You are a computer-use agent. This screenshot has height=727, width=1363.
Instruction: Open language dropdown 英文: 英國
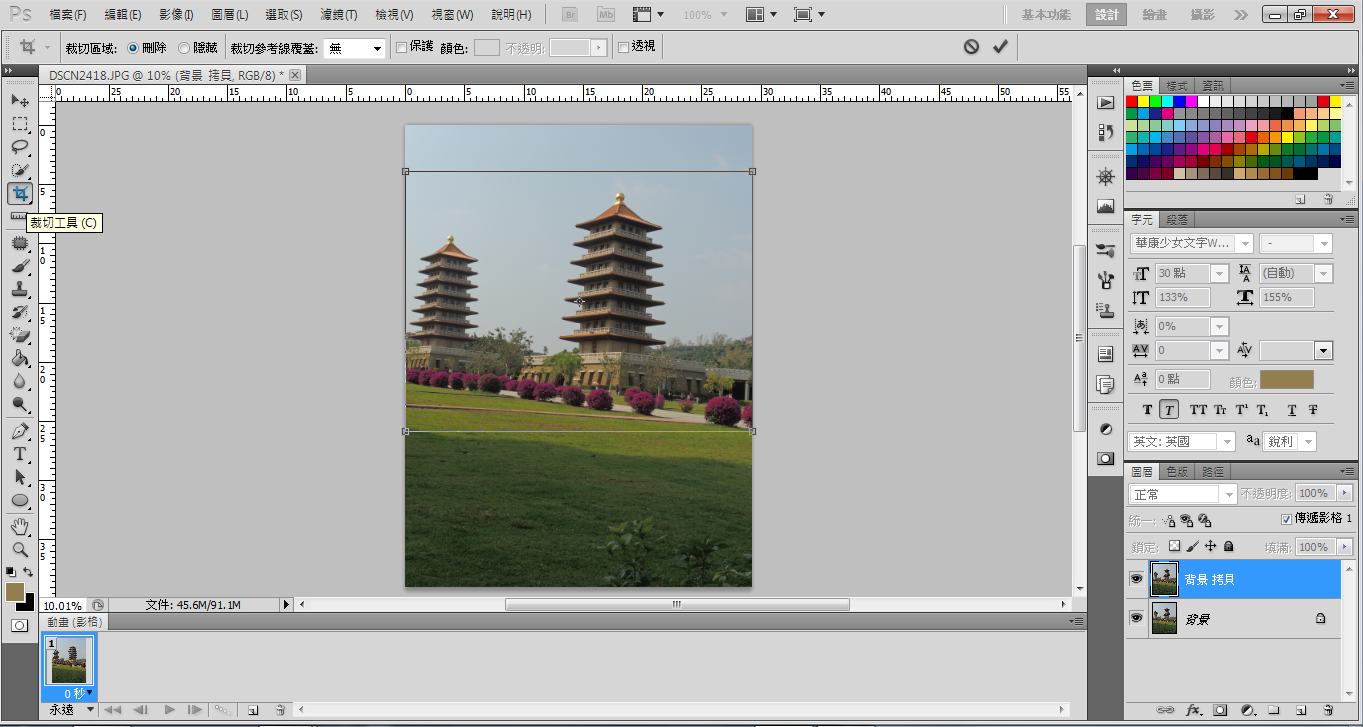[x=1183, y=441]
